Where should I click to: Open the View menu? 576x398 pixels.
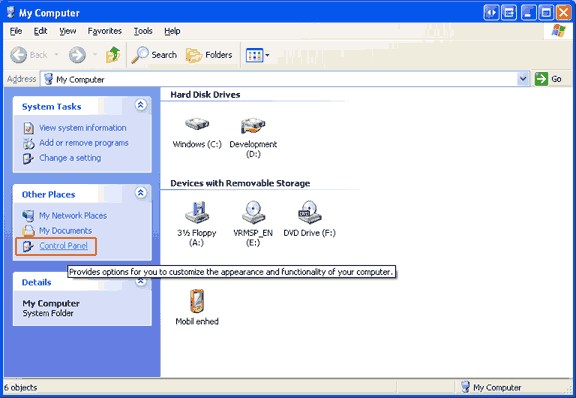[x=68, y=31]
